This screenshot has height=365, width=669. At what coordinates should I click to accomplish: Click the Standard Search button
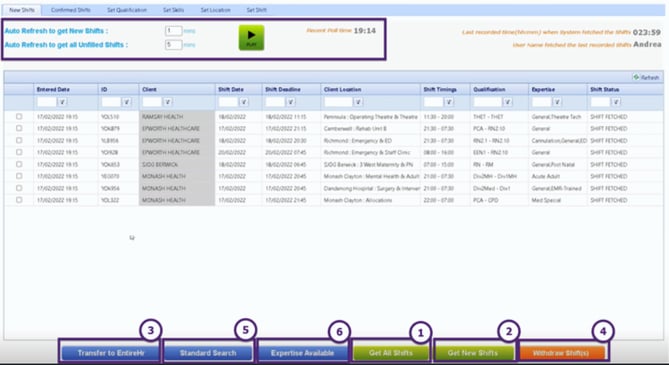208,353
